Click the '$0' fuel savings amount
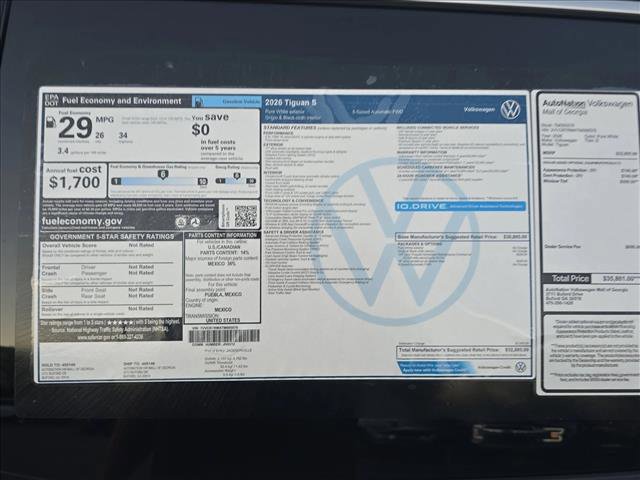Viewport: 640px width, 480px height. (200, 130)
